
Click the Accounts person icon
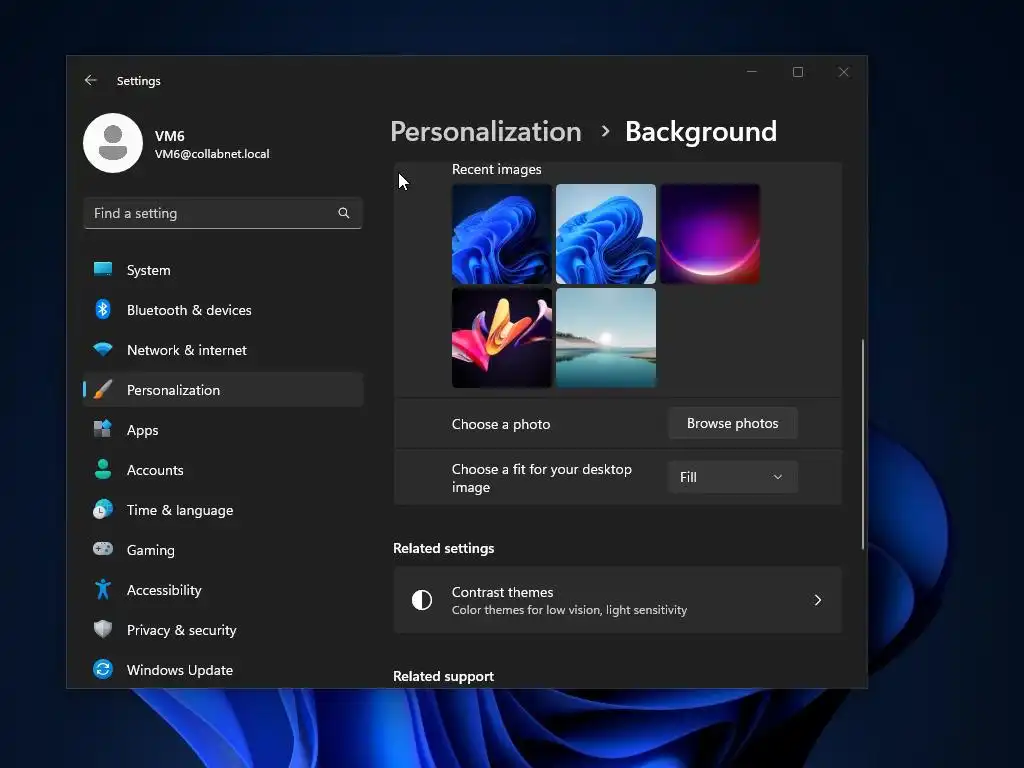point(103,469)
